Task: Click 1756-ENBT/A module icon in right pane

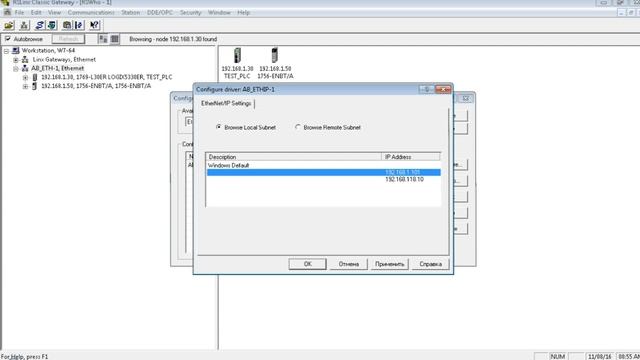Action: [275, 56]
